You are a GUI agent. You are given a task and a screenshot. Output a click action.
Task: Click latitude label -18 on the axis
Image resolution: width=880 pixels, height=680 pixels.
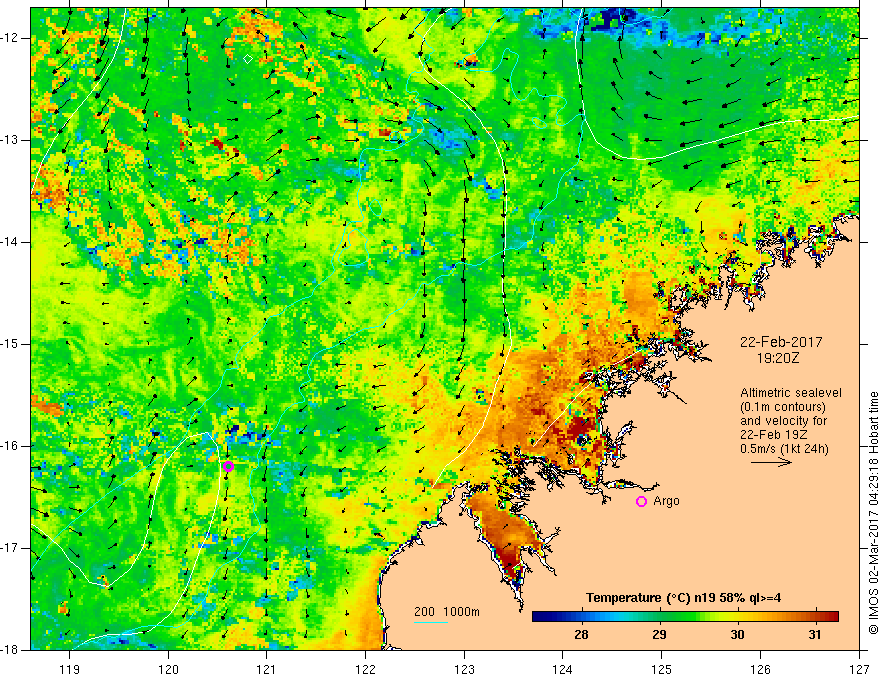[10, 650]
